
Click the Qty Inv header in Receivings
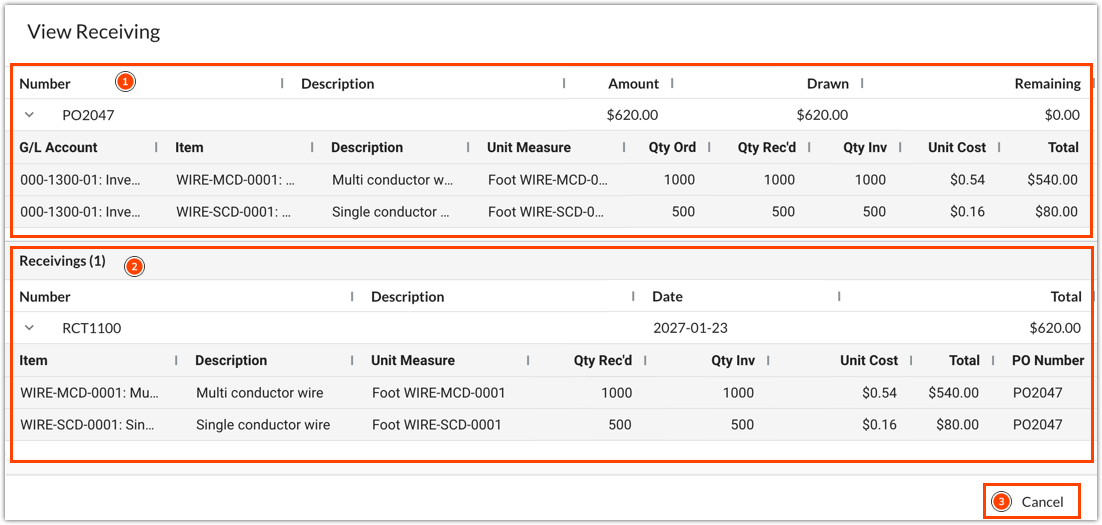(732, 360)
